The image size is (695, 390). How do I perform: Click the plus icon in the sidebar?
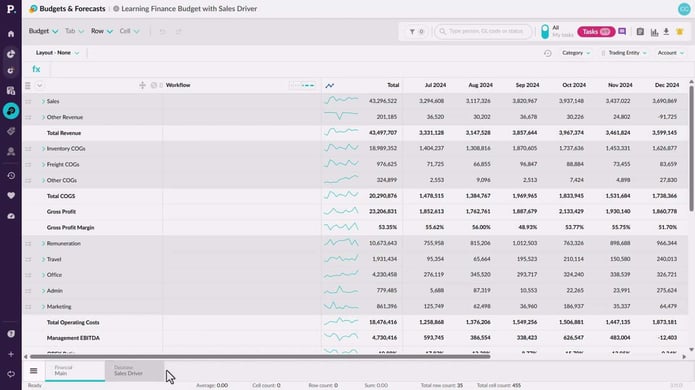11,354
